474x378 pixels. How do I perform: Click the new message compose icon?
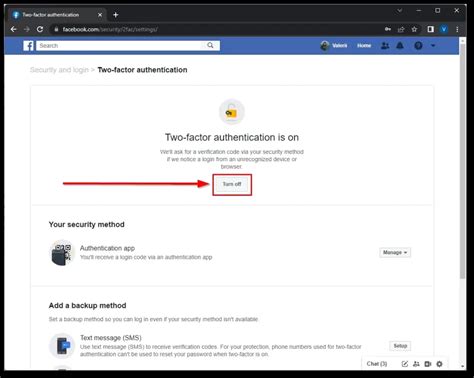pos(405,364)
